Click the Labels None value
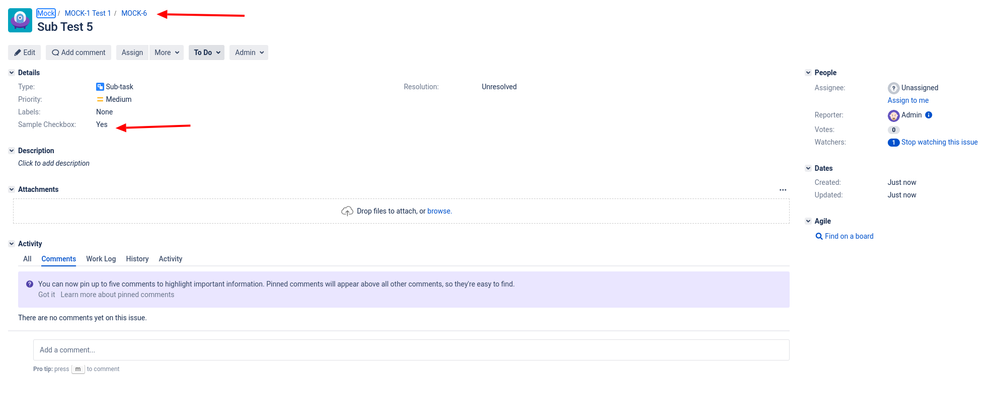Viewport: 999px width, 411px height. click(104, 112)
